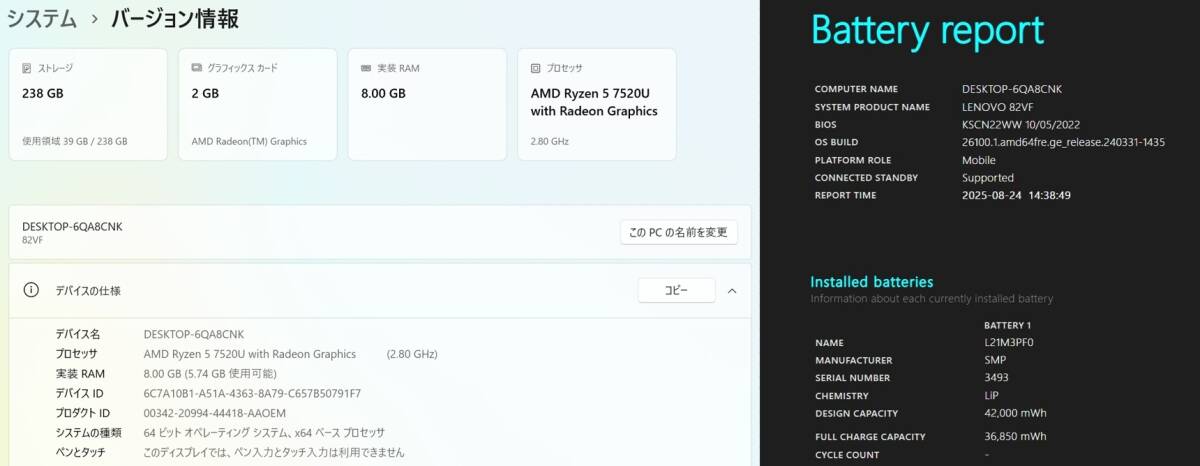1200x466 pixels.
Task: Open the プロセッサ AMD Ryzen 5 card
Action: click(x=597, y=104)
